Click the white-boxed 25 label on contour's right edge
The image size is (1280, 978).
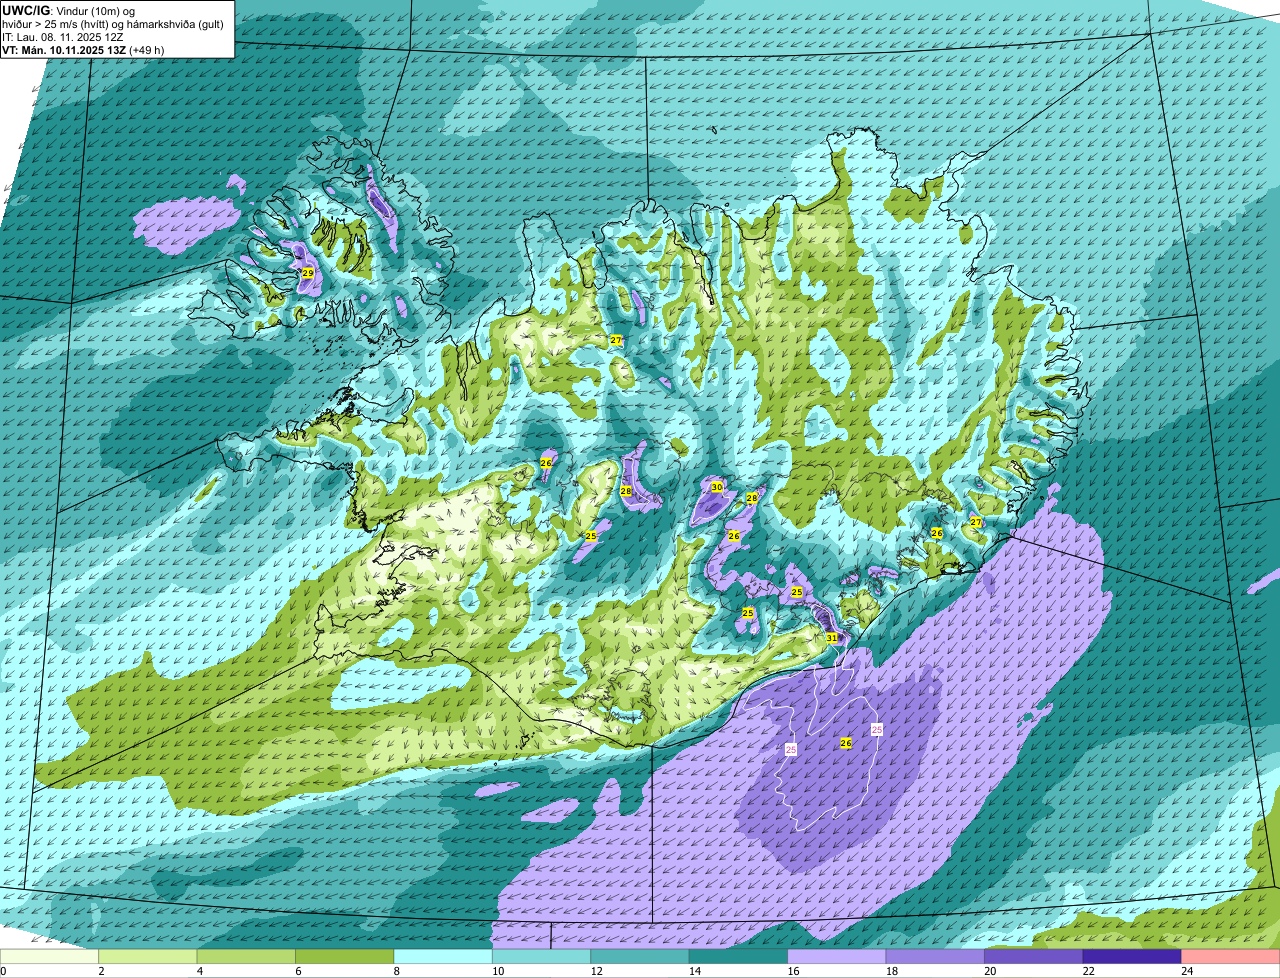coord(877,730)
